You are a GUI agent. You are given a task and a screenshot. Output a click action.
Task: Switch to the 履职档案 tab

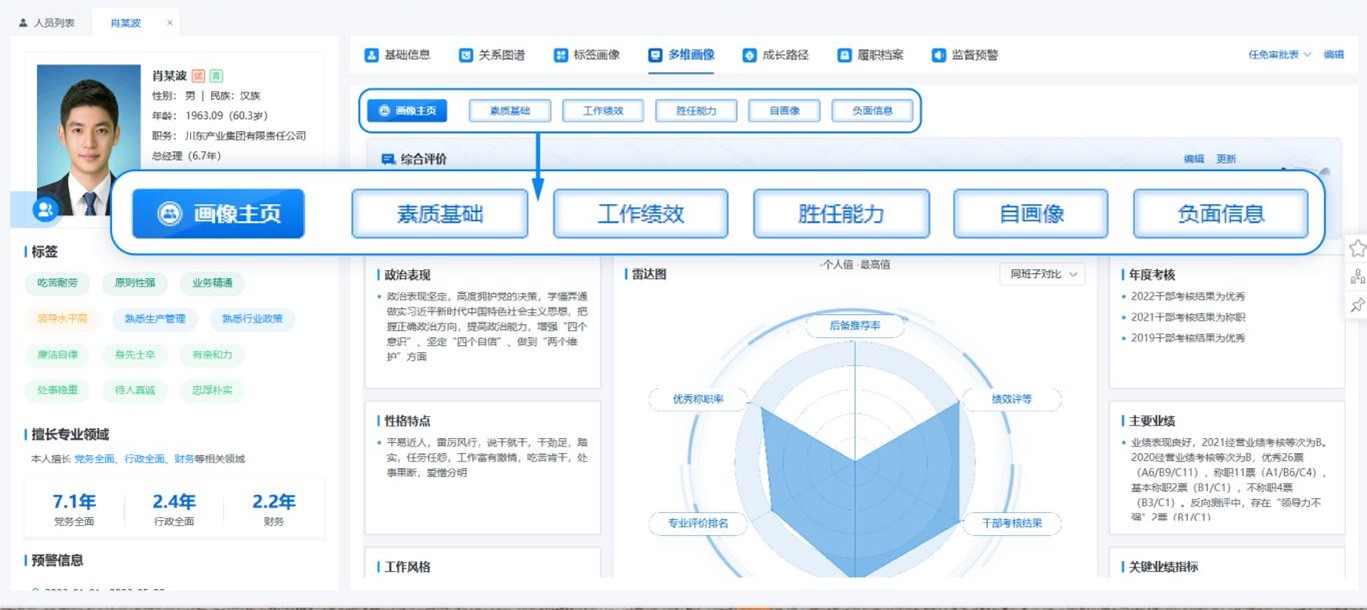pyautogui.click(x=869, y=55)
